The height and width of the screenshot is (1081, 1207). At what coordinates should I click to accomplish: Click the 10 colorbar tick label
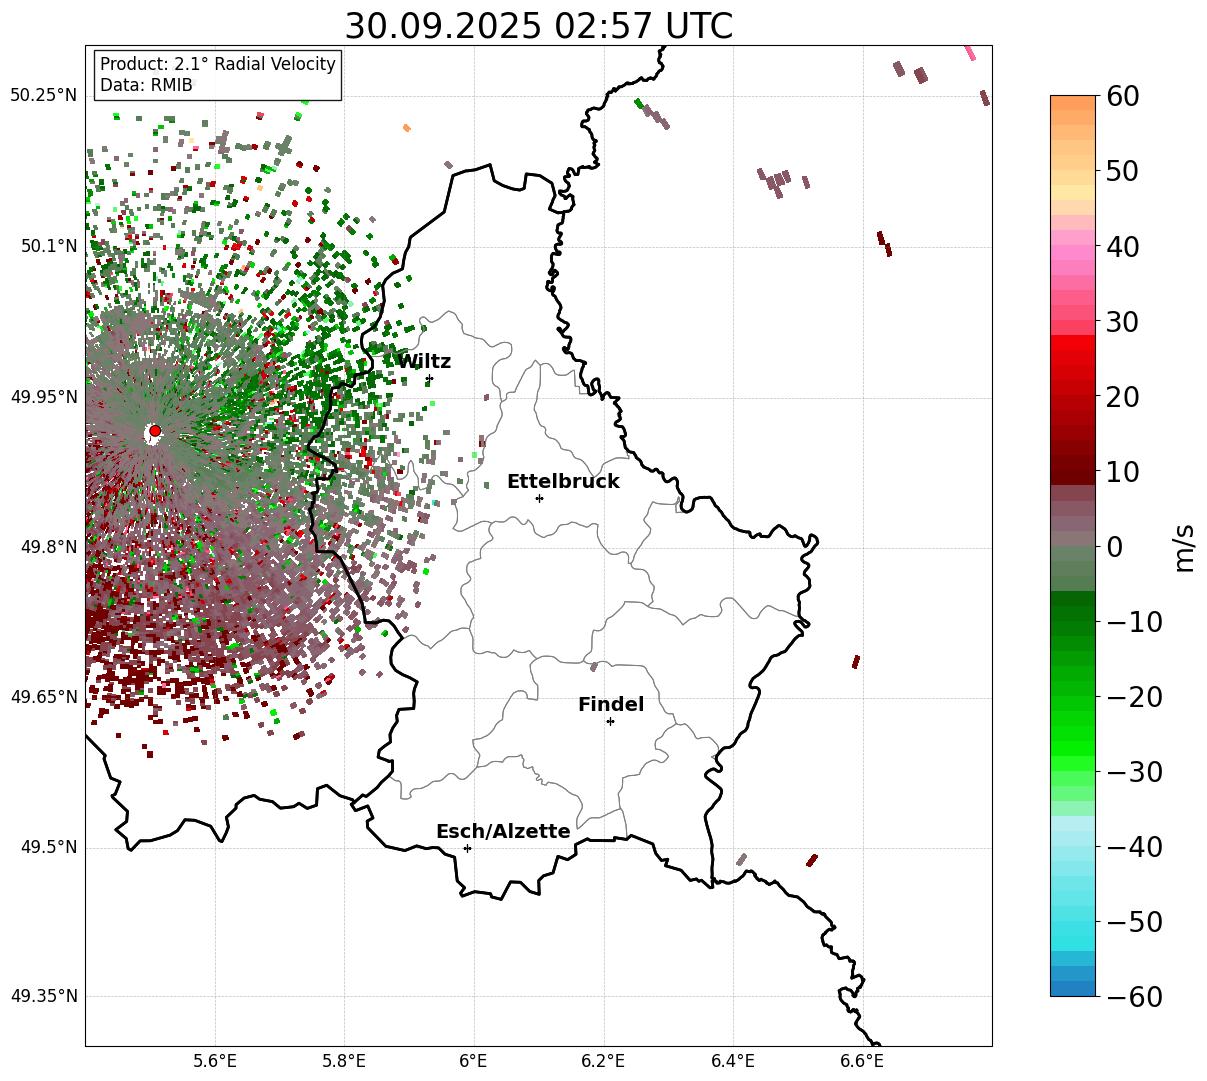click(x=1122, y=472)
